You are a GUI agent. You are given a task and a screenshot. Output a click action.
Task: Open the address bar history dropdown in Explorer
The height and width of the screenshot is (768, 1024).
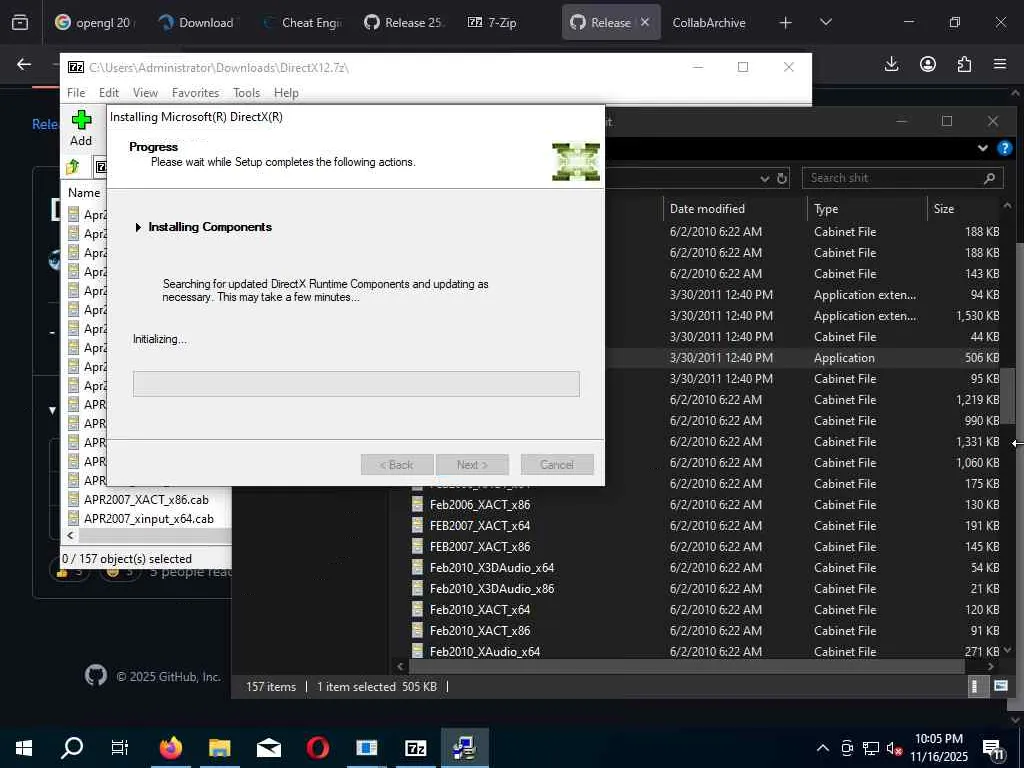click(x=765, y=178)
